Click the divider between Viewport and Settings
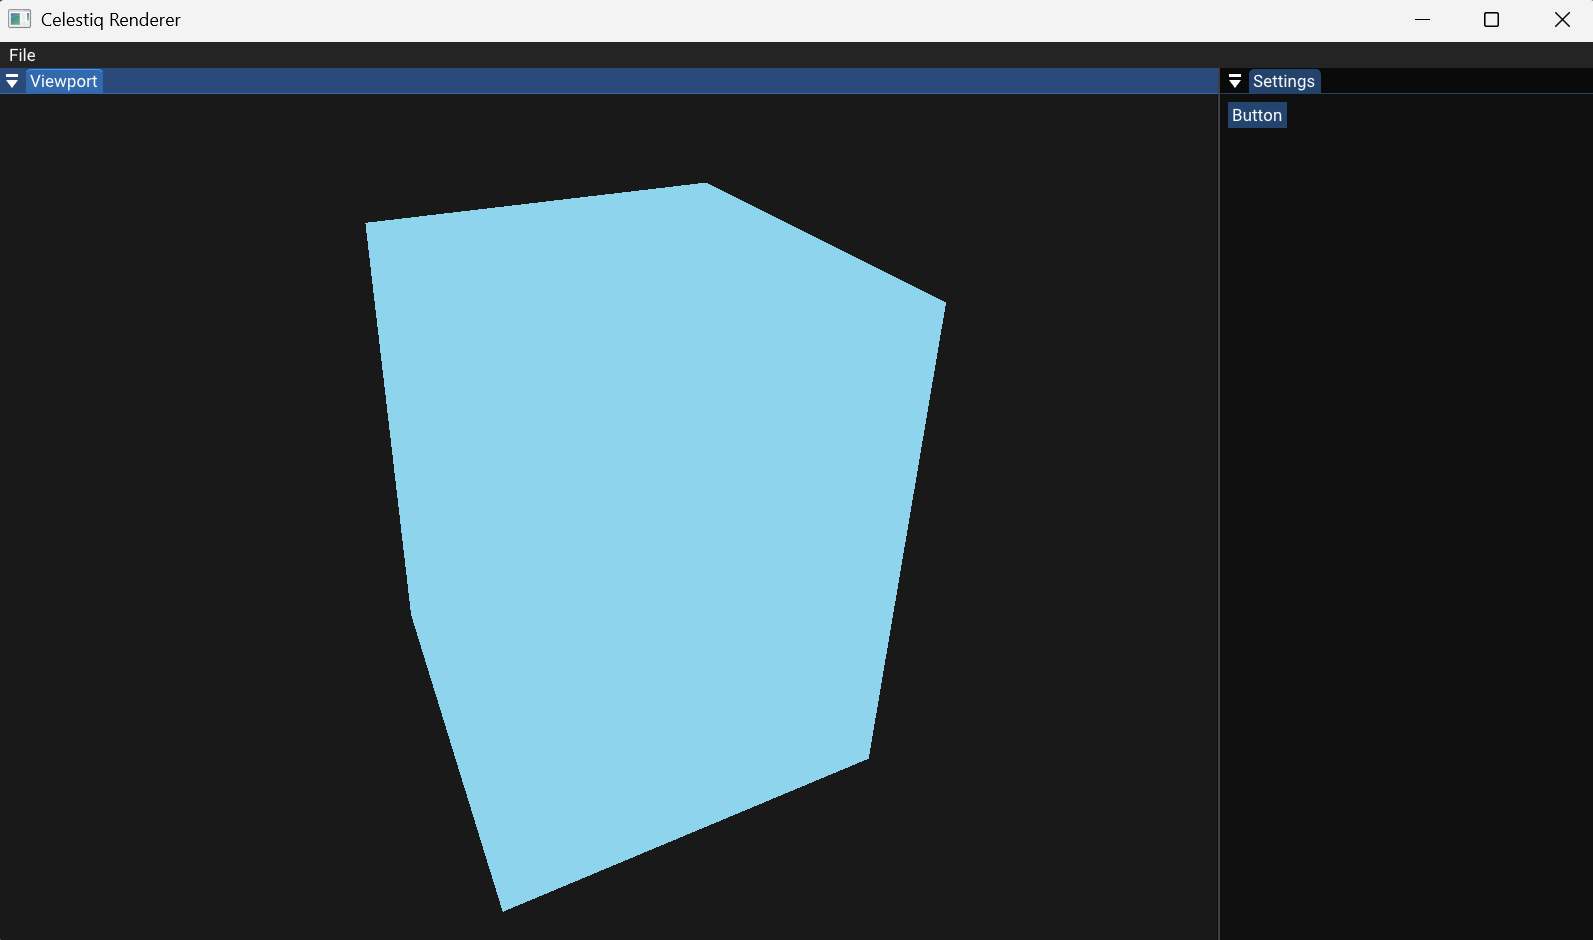The width and height of the screenshot is (1593, 940). [x=1219, y=500]
